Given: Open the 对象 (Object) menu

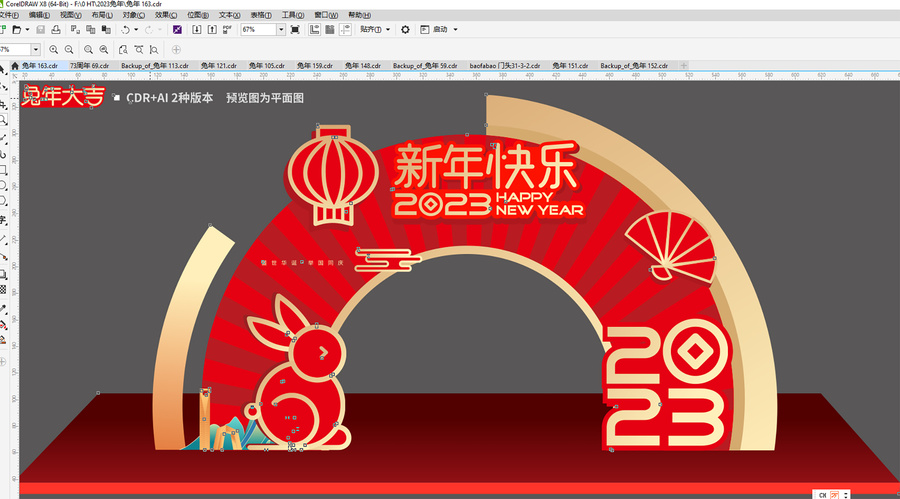Looking at the screenshot, I should coord(134,15).
